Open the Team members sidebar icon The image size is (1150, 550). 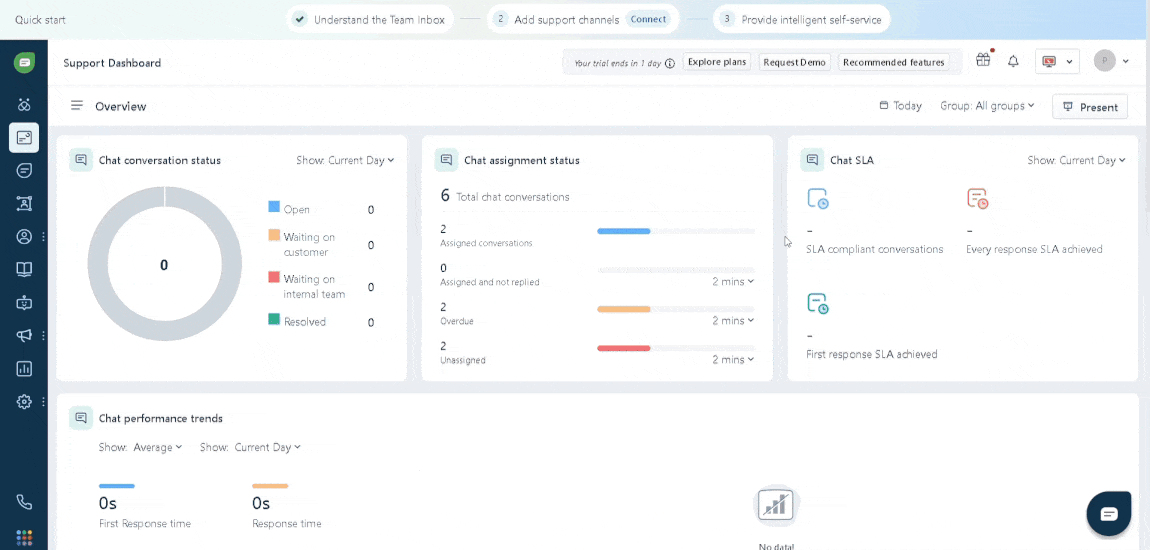click(24, 204)
